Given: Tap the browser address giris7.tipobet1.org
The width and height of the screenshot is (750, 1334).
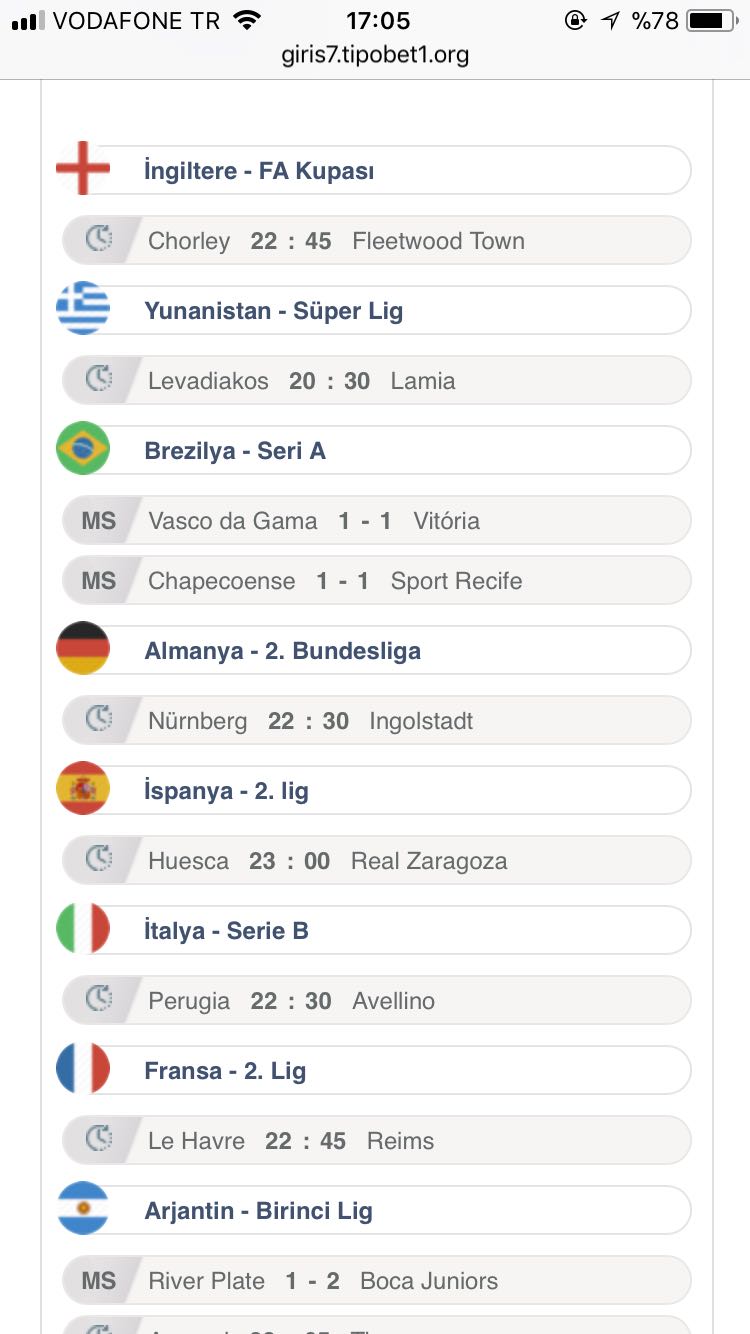Looking at the screenshot, I should pos(375,55).
